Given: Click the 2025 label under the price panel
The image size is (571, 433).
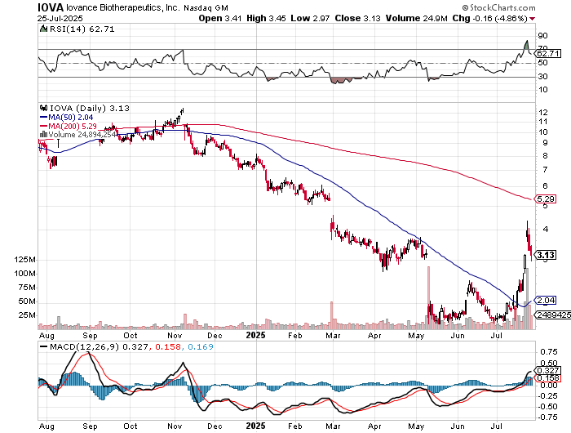Looking at the screenshot, I should click(256, 335).
